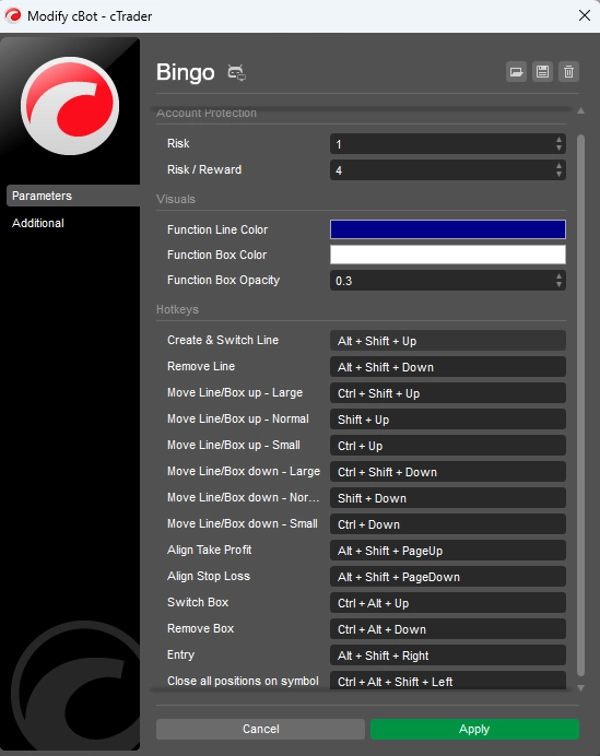The width and height of the screenshot is (600, 756).
Task: Open the Function Box Color white swatch
Action: click(448, 255)
